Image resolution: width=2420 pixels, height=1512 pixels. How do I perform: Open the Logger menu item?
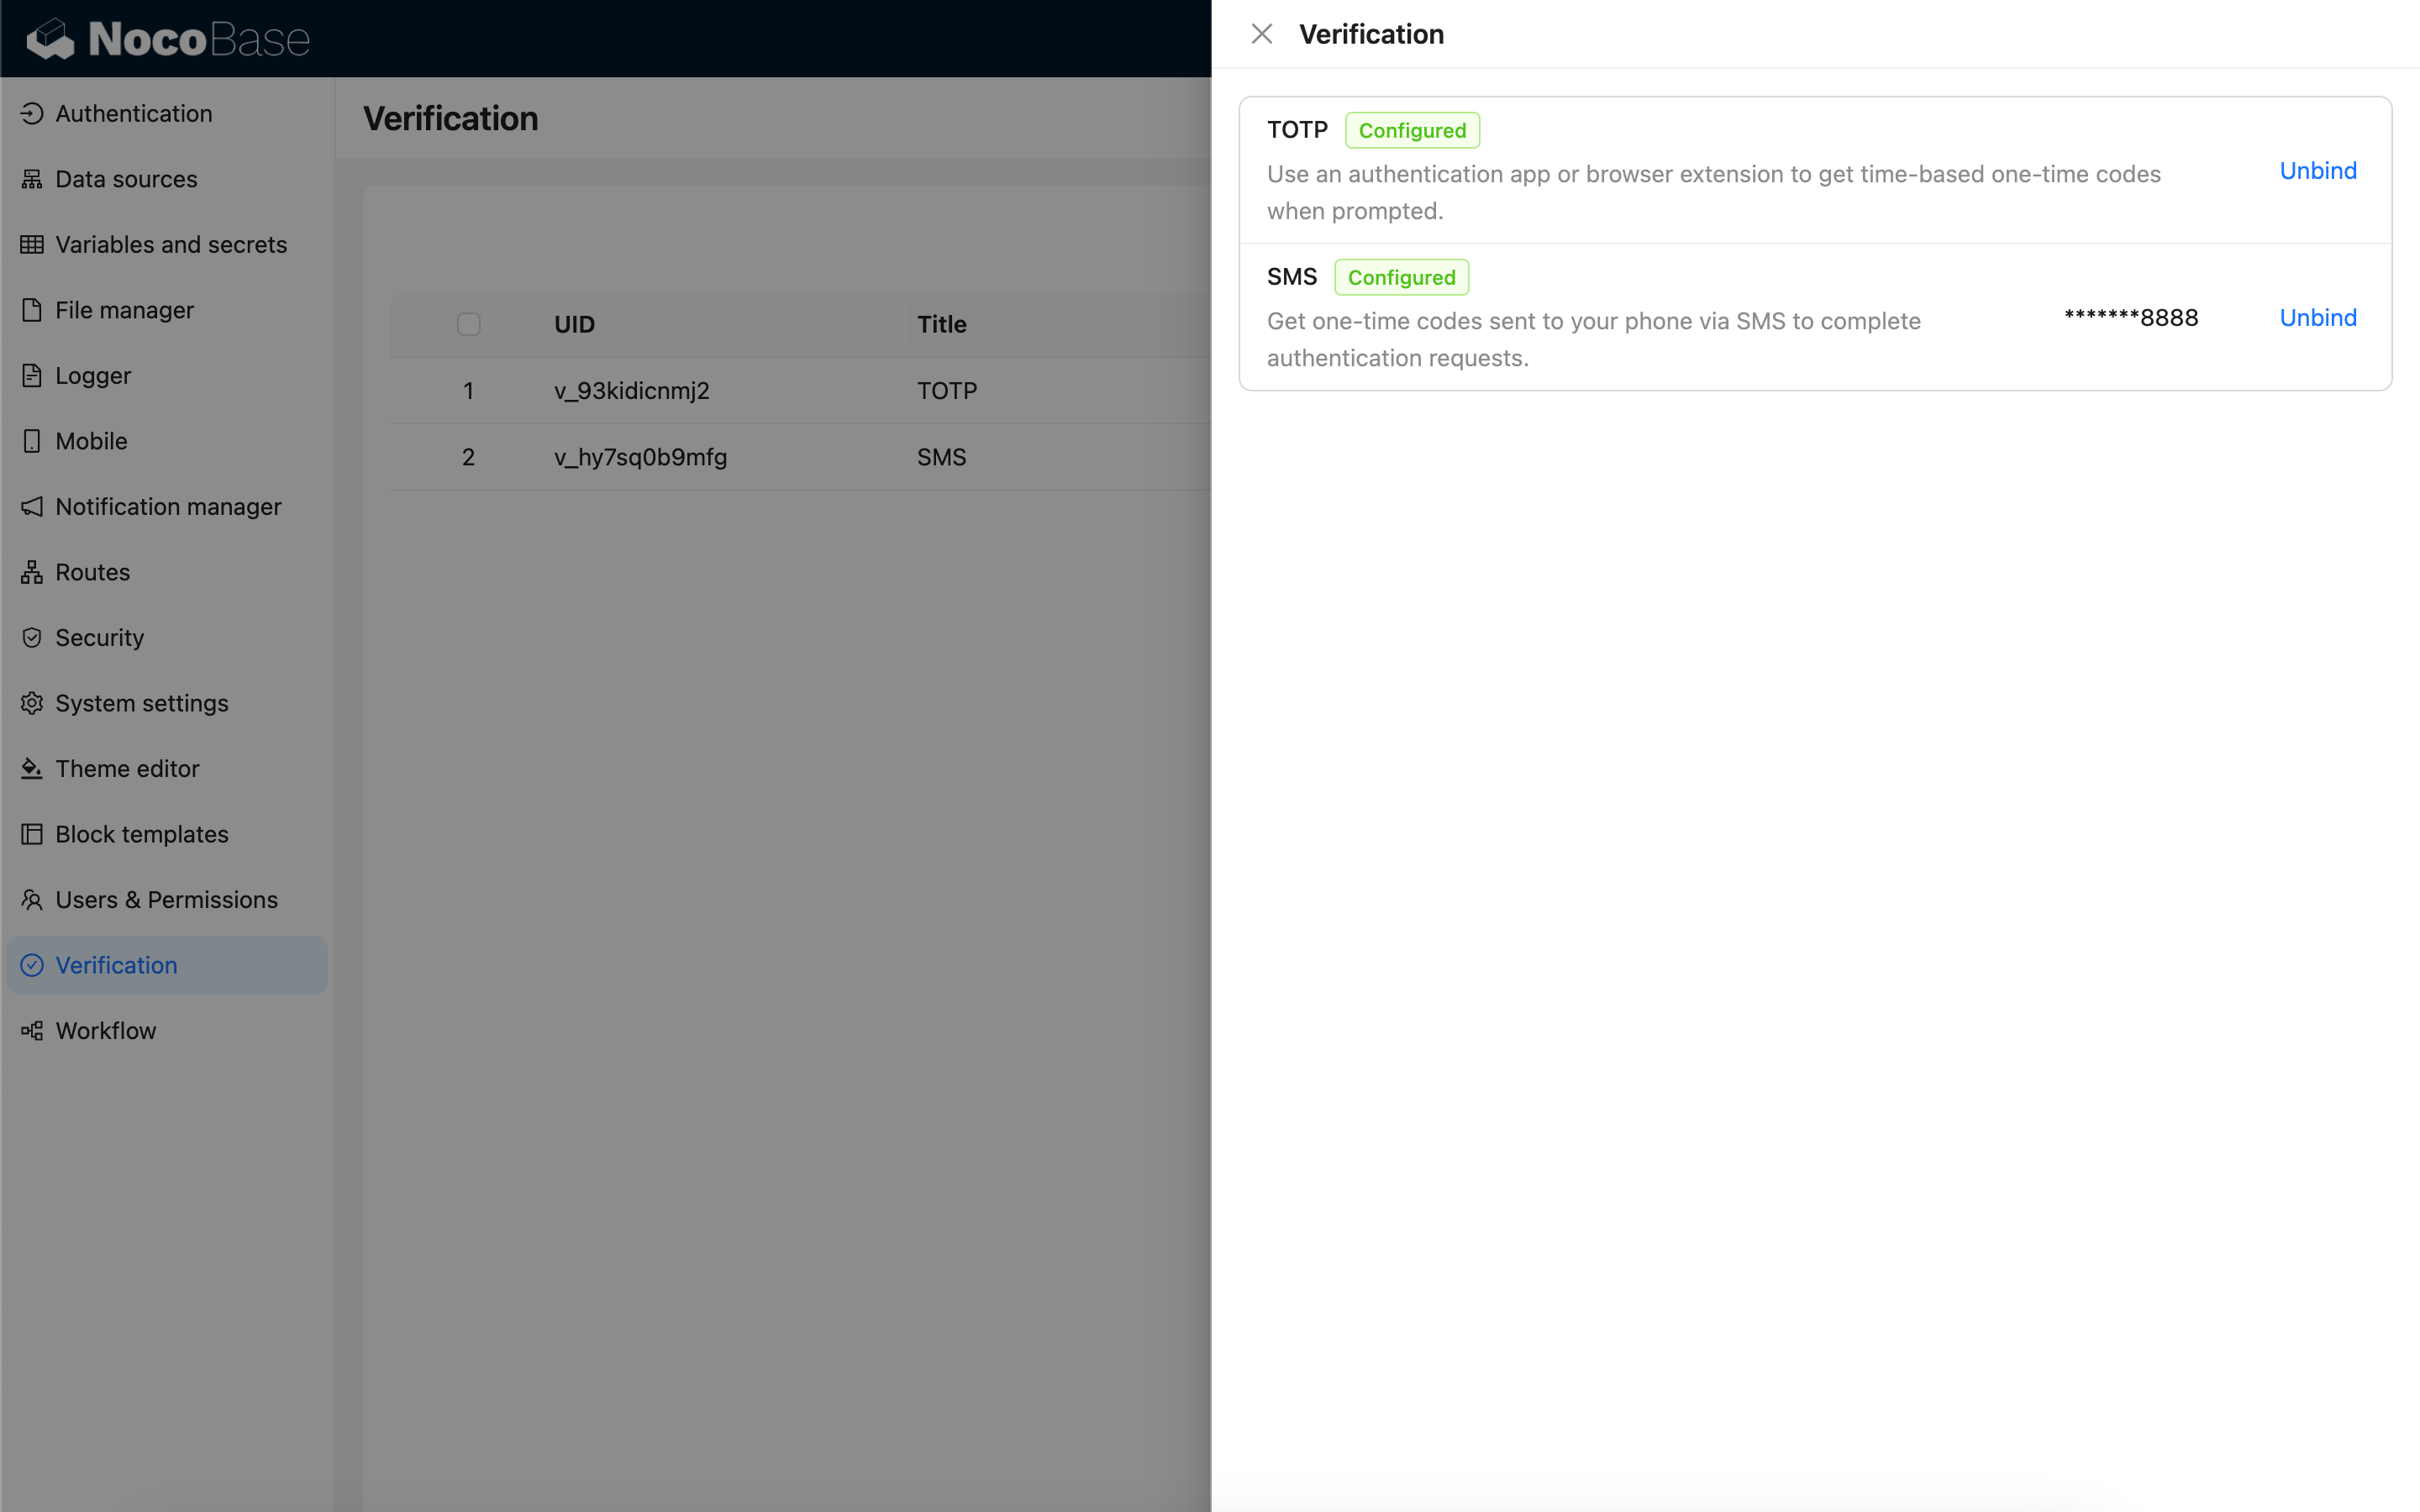(x=93, y=376)
